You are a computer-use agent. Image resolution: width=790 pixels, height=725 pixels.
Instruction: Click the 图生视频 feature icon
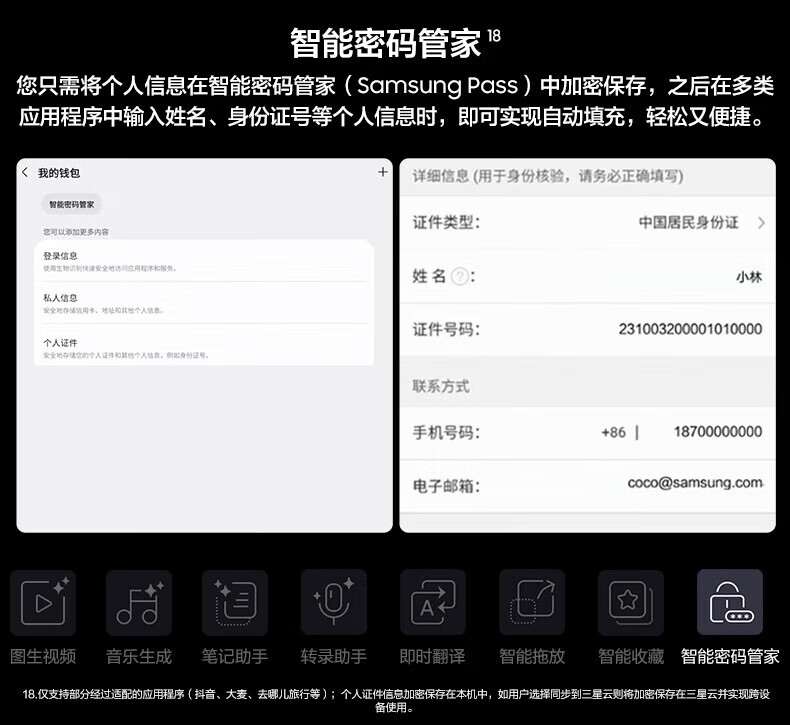[43, 603]
